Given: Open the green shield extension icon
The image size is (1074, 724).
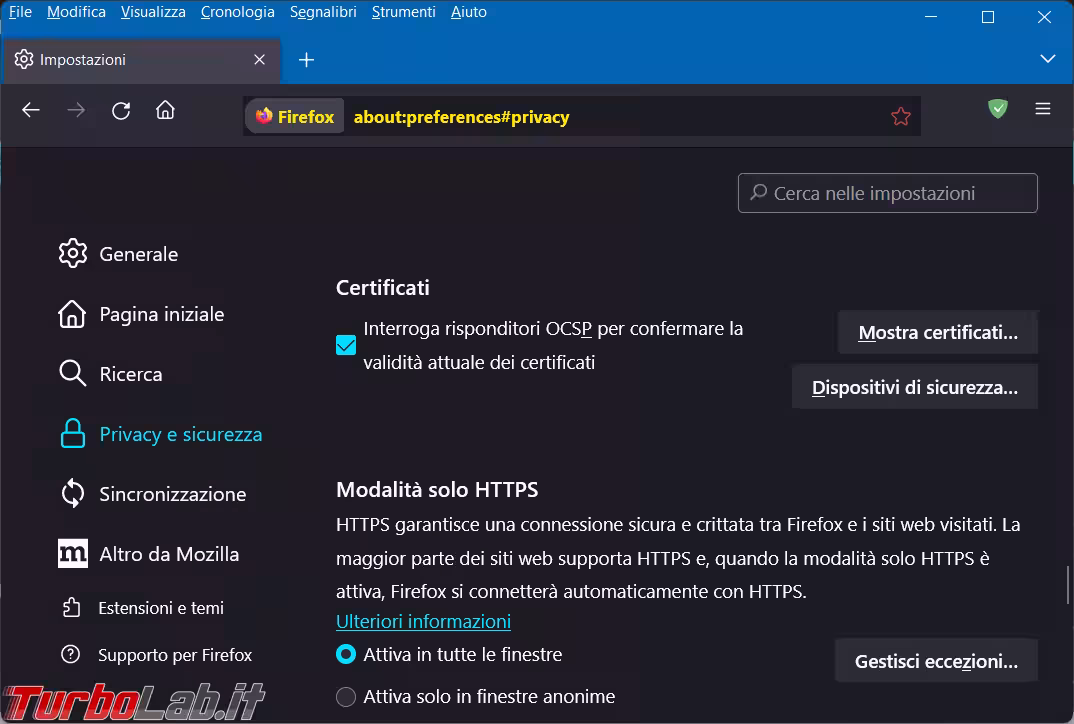Looking at the screenshot, I should pos(997,109).
